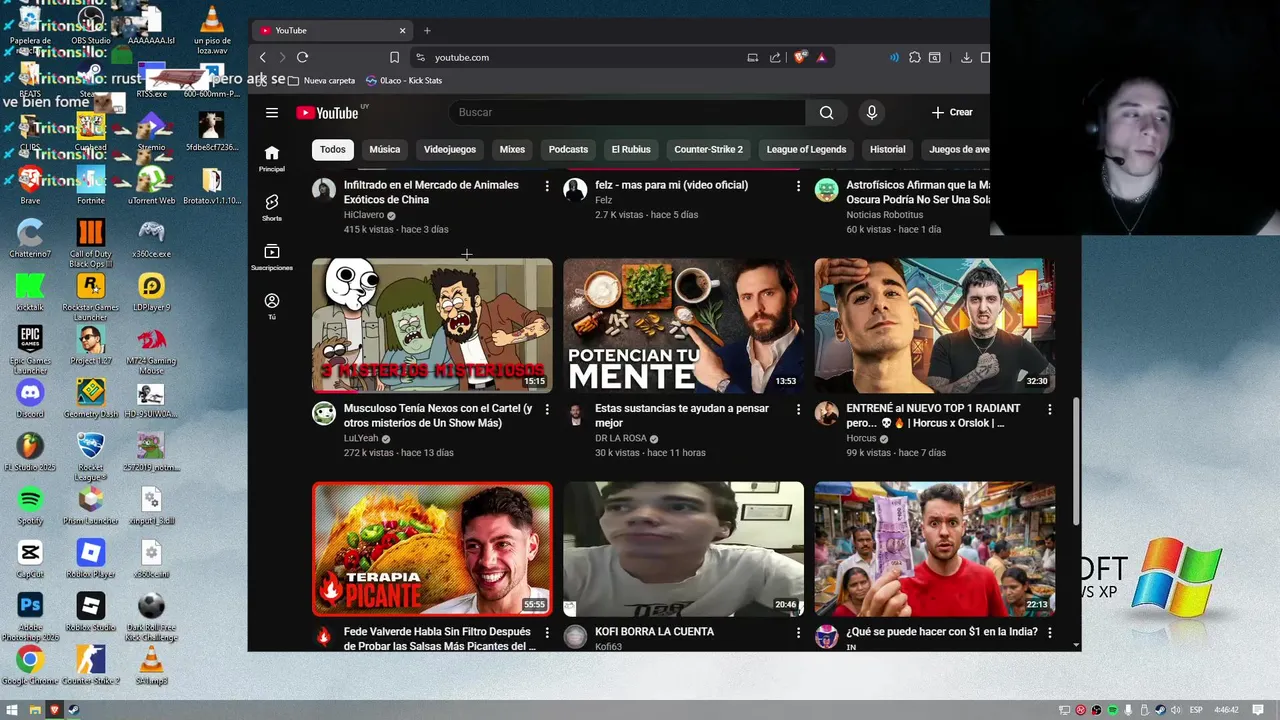Click the Buscar search field
This screenshot has width=1280, height=720.
coord(627,113)
